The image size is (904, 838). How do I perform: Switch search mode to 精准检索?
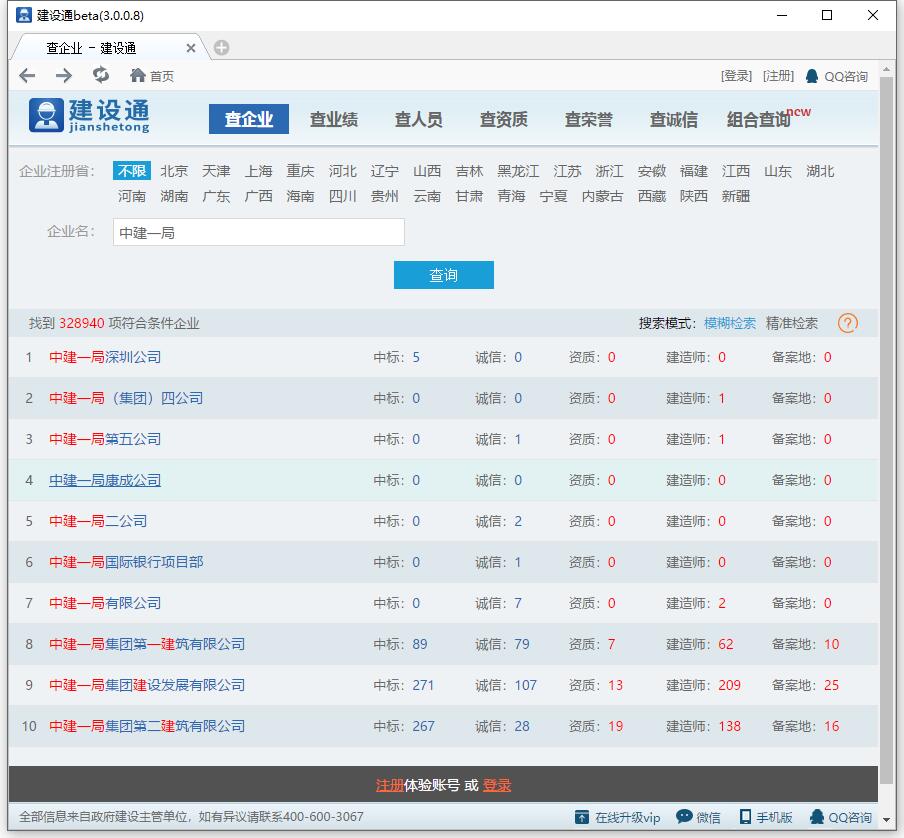pyautogui.click(x=793, y=323)
